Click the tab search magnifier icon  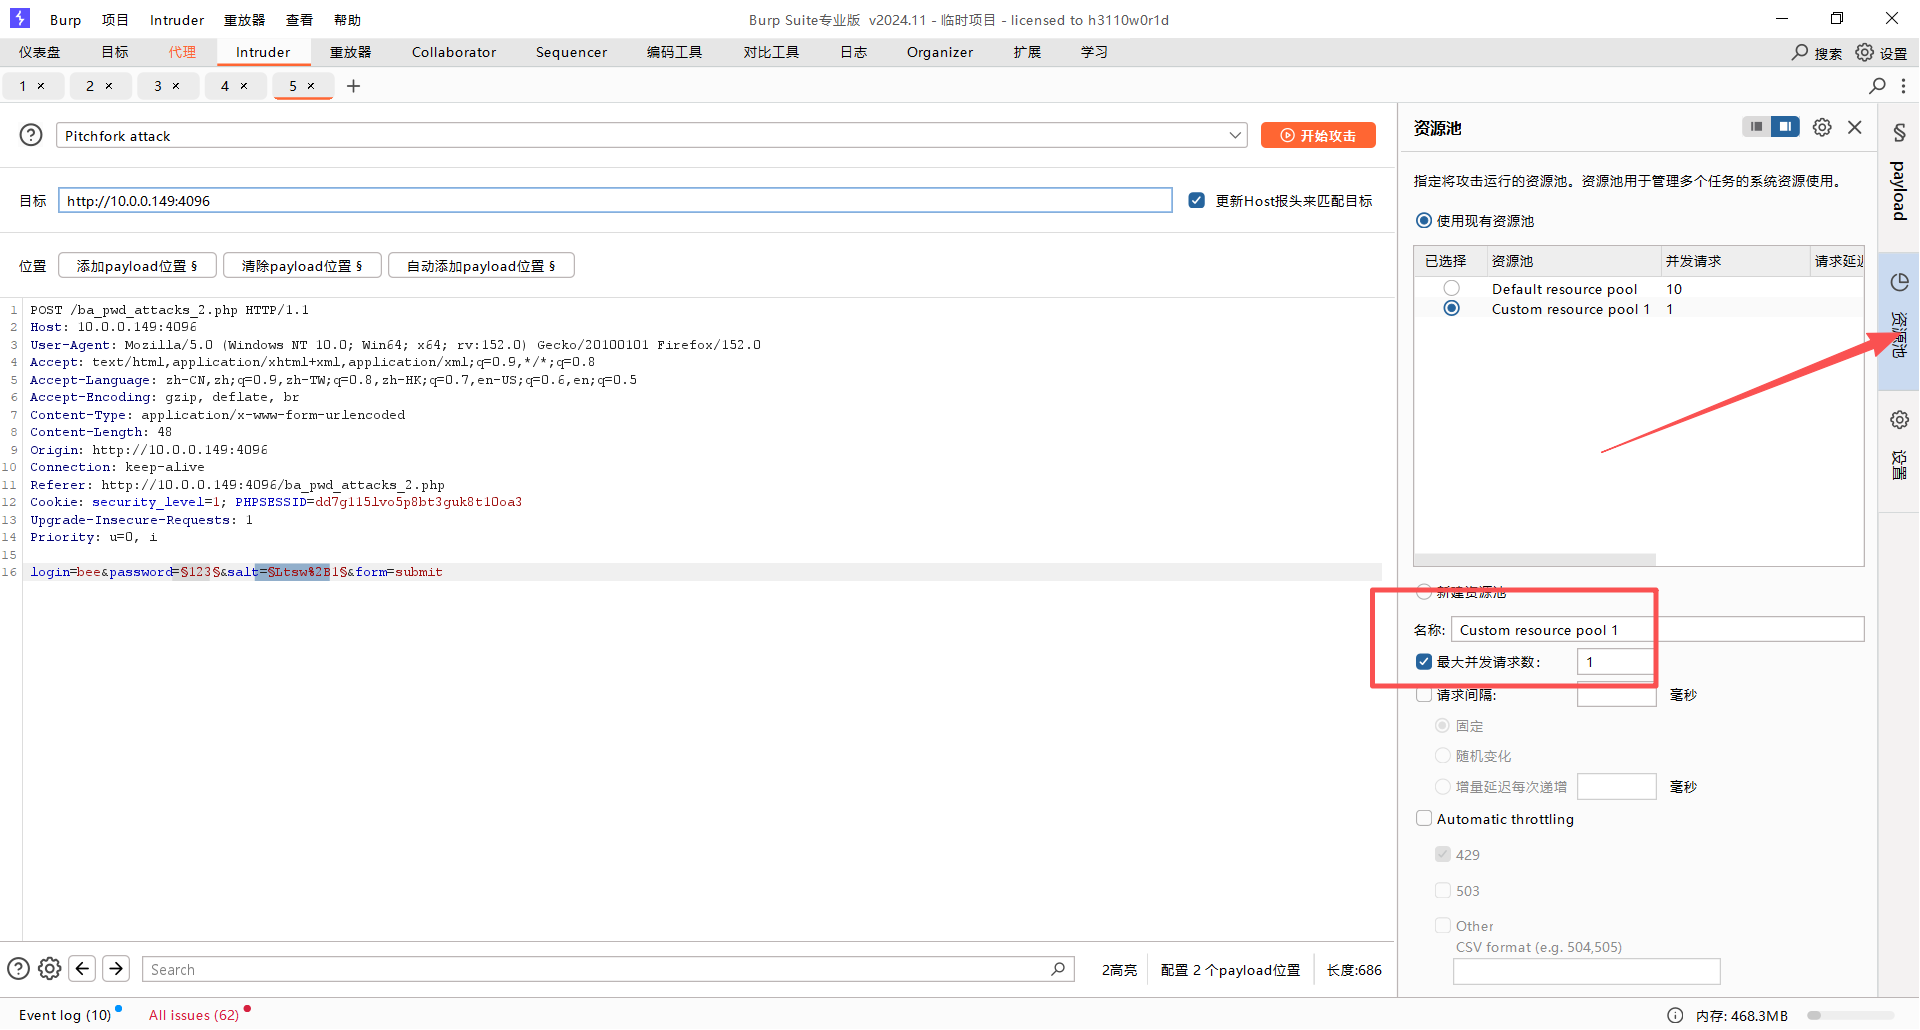(x=1877, y=86)
